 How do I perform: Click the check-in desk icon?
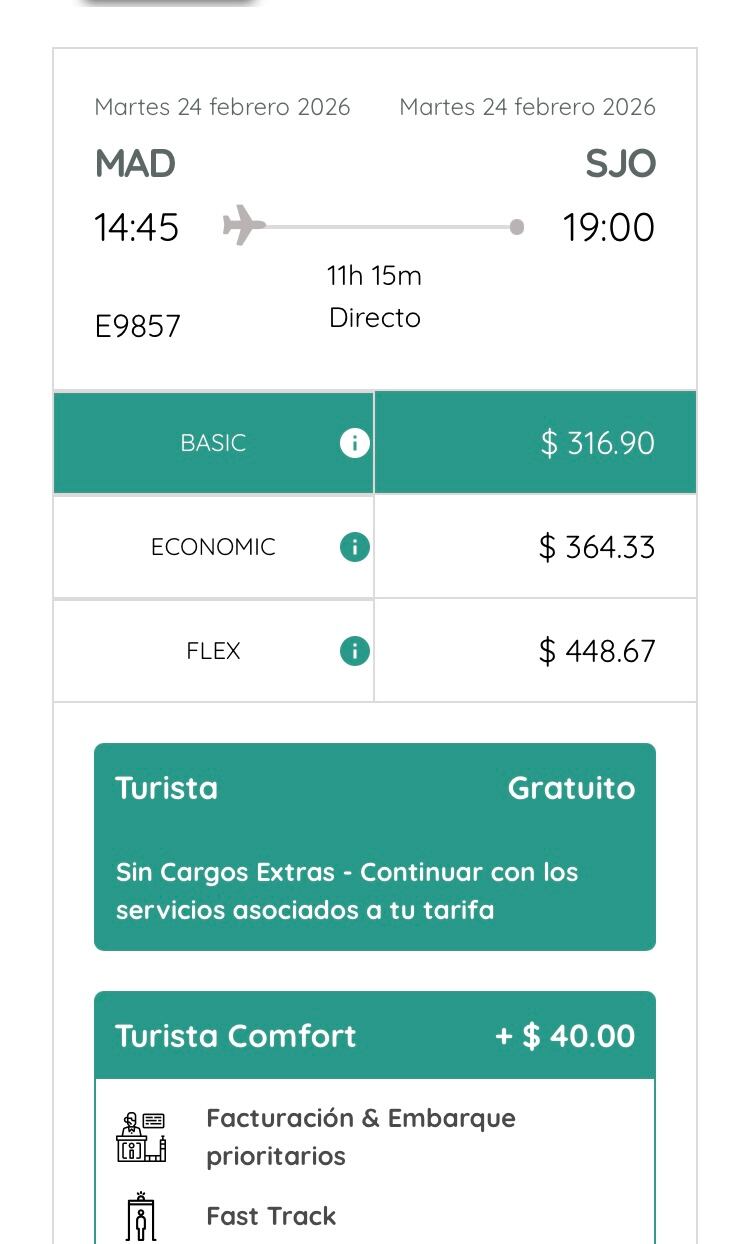click(141, 1137)
